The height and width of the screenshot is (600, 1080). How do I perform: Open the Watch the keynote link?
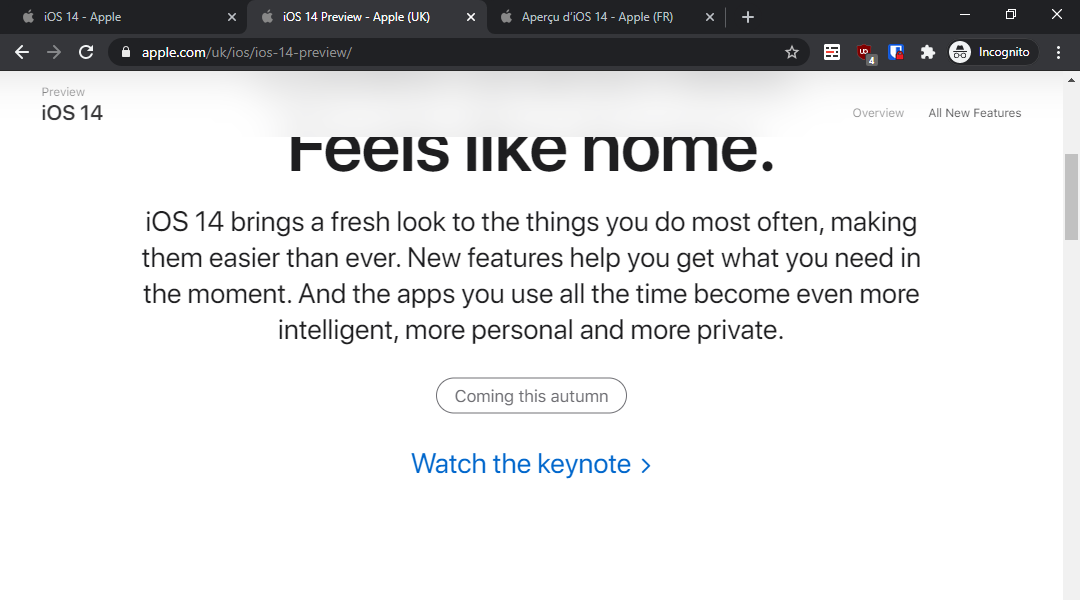point(531,464)
